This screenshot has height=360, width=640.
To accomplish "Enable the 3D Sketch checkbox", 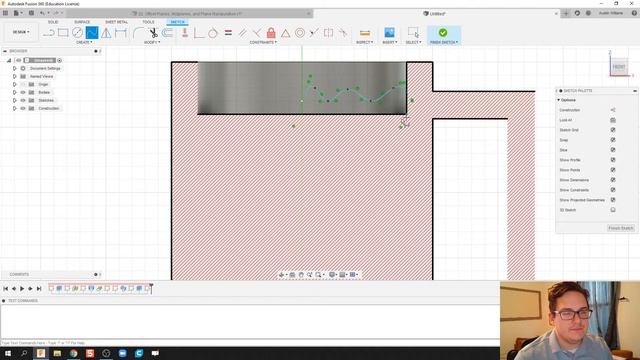I will [x=613, y=210].
